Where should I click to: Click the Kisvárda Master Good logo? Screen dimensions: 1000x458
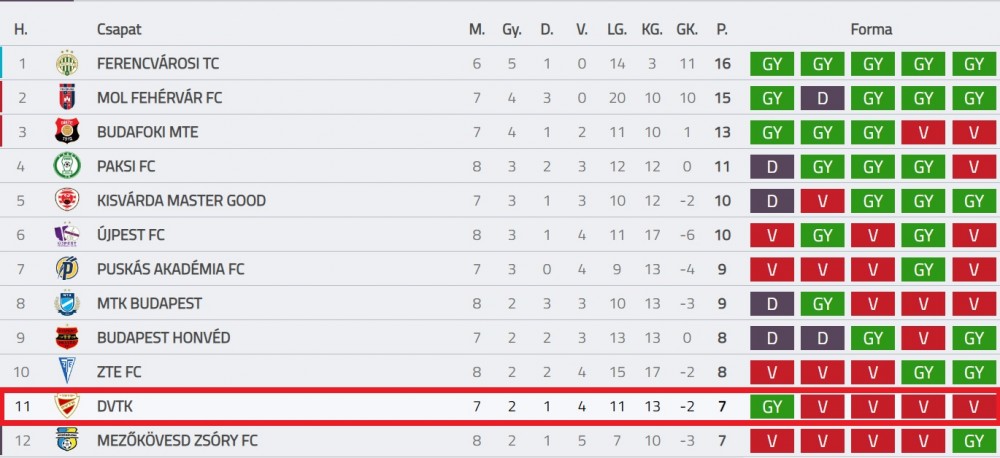click(x=66, y=200)
